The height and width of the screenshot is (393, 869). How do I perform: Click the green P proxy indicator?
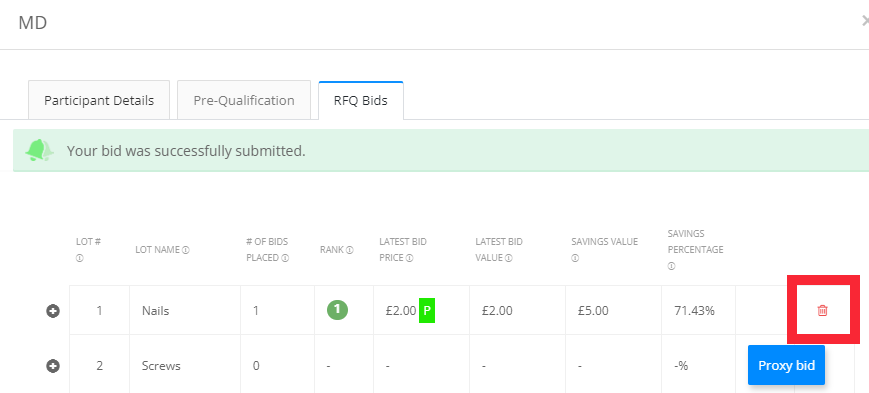coord(427,310)
